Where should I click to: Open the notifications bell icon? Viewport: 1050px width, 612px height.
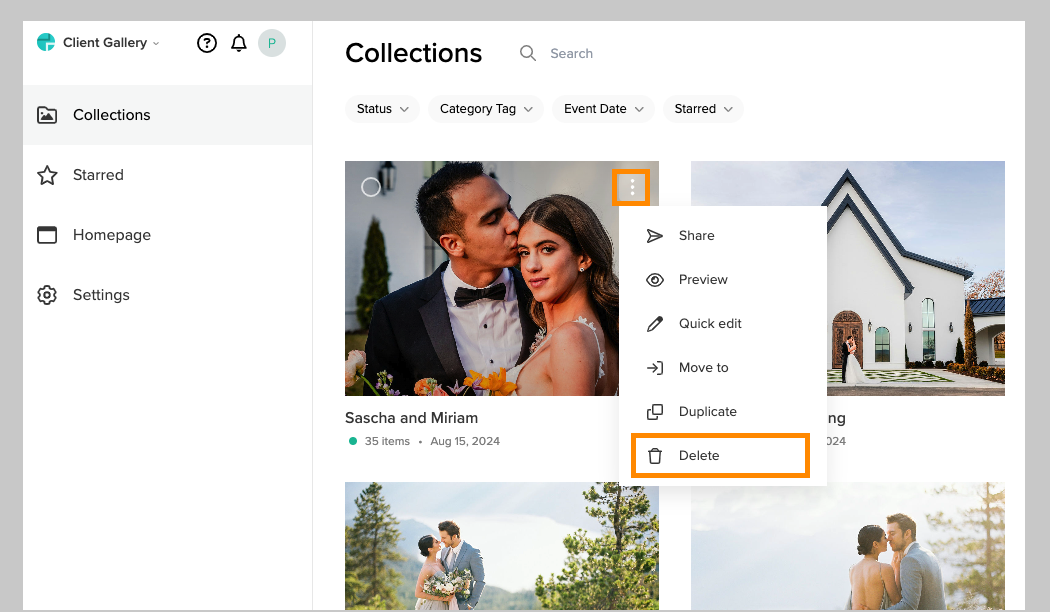238,43
